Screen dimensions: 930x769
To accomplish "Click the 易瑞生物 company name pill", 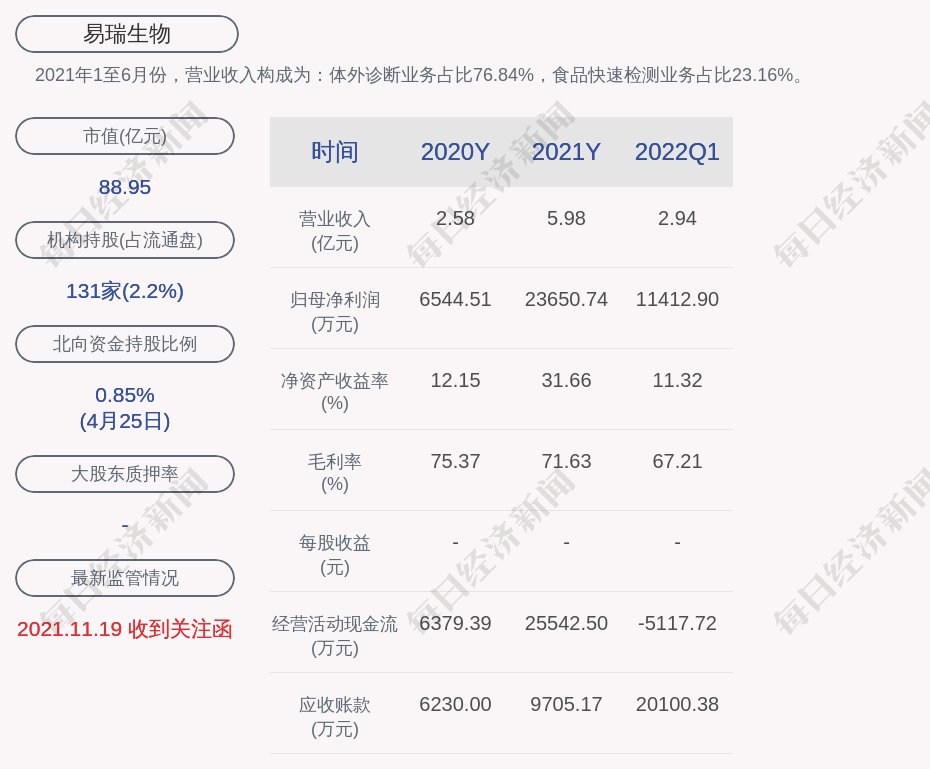I will [127, 34].
